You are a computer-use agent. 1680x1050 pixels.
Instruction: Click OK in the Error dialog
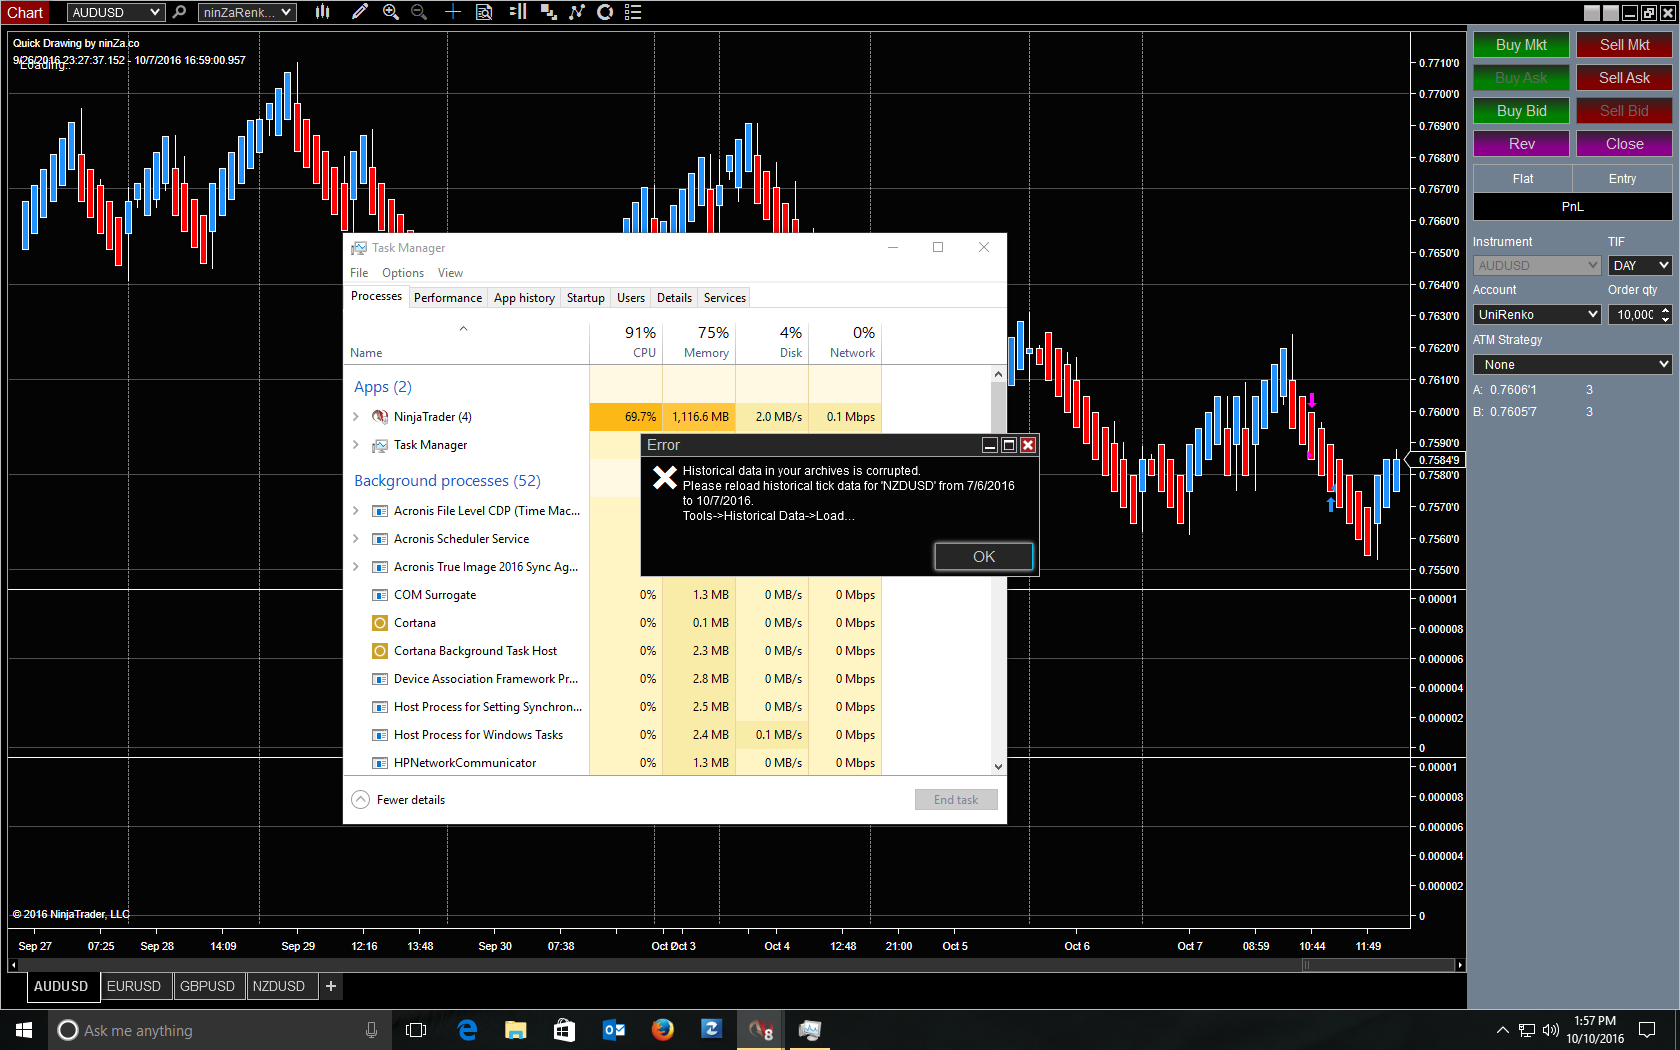(984, 557)
